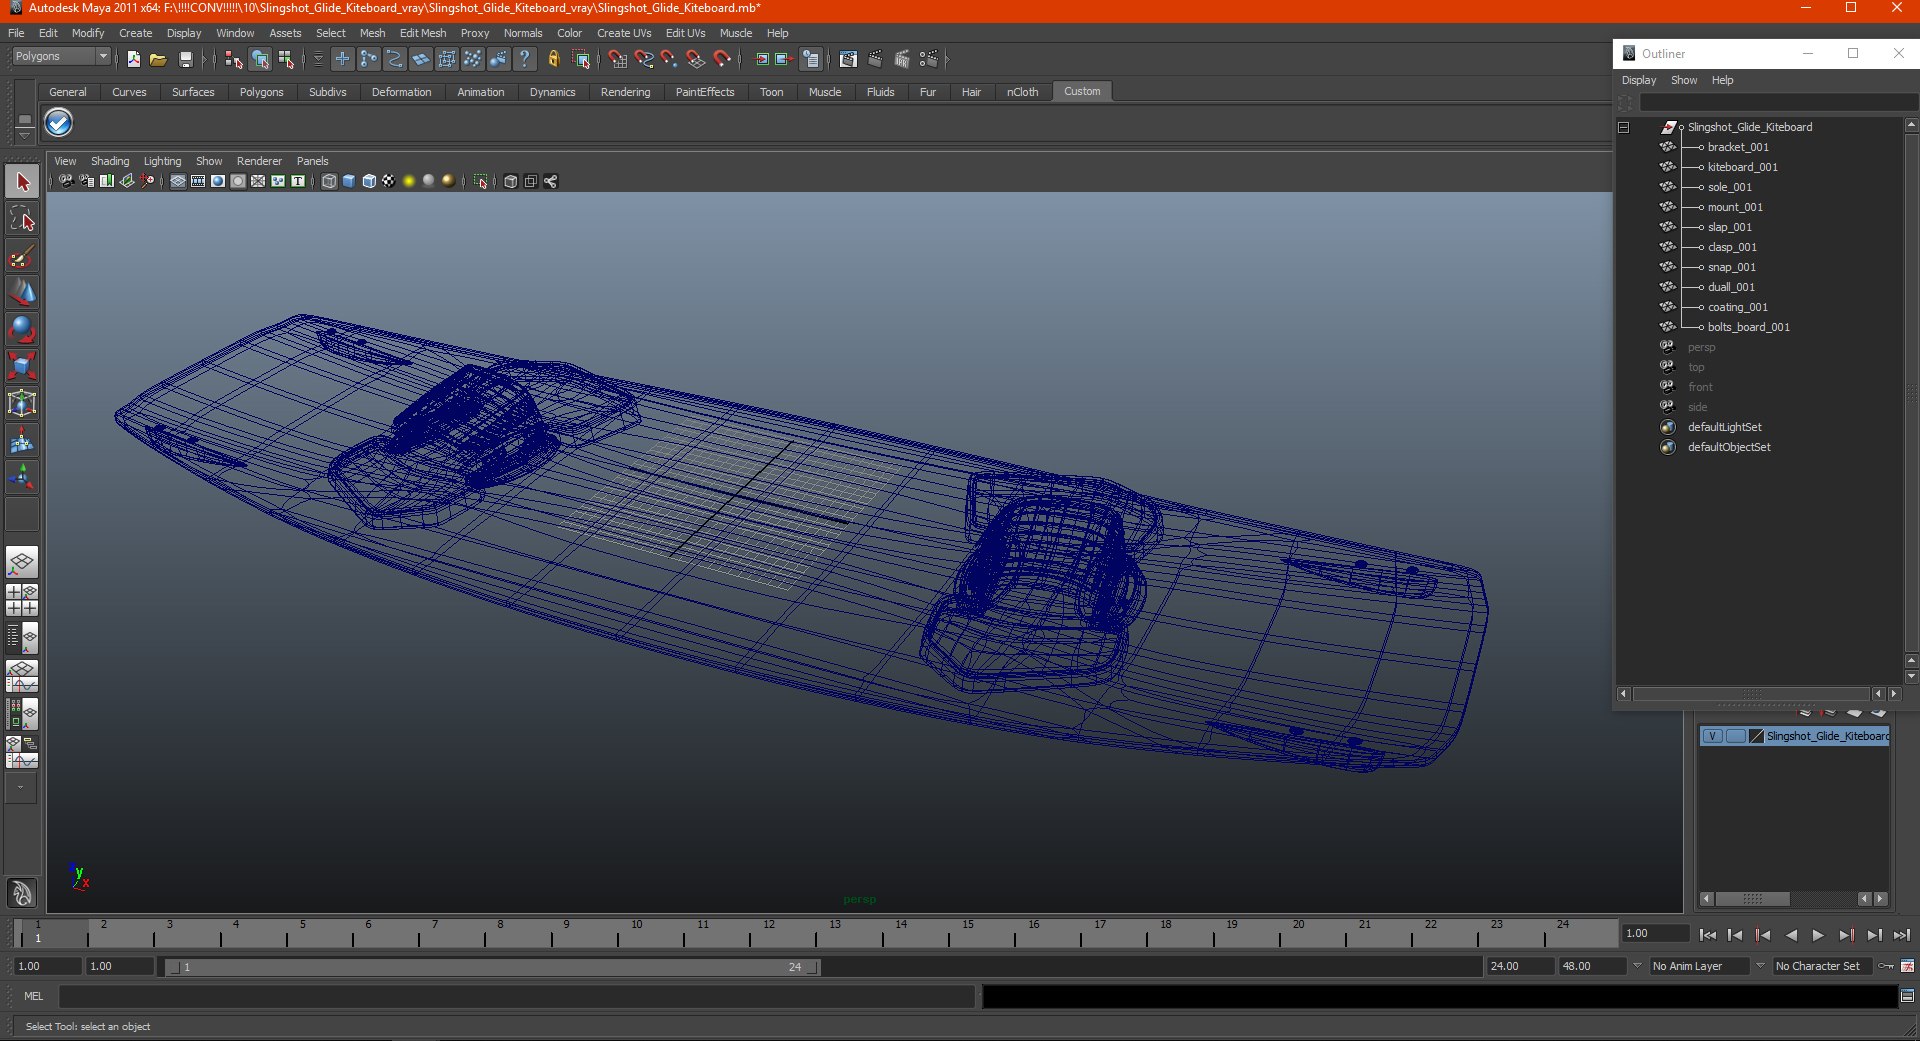Step back one frame

[x=1734, y=935]
